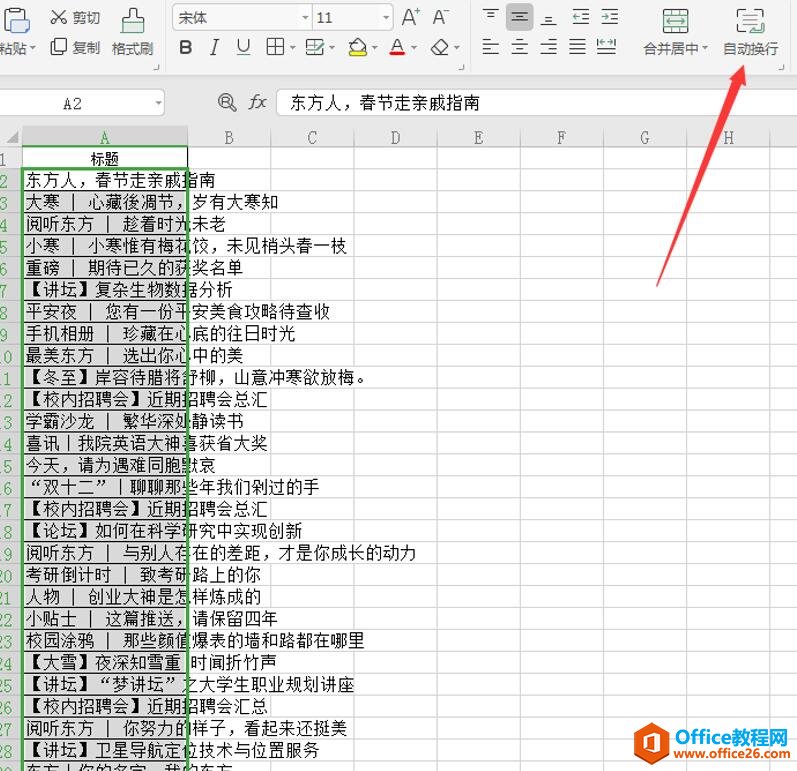Click decrease indent icon

click(580, 17)
